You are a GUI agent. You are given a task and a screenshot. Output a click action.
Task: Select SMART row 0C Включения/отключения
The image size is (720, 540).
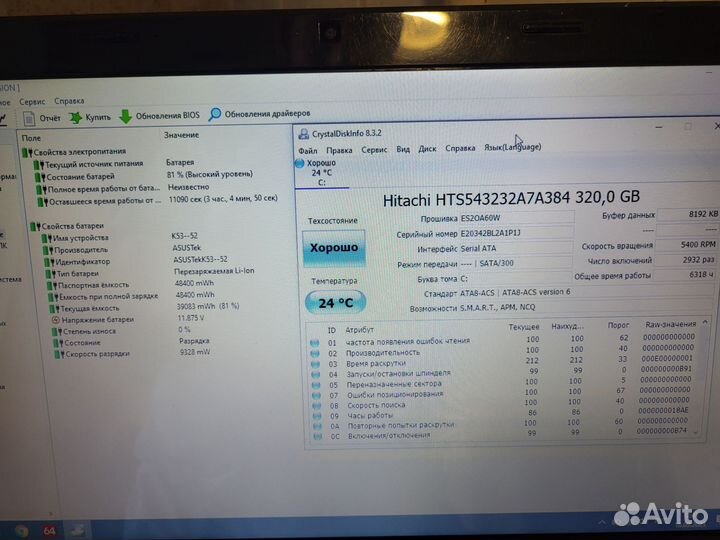tap(503, 433)
